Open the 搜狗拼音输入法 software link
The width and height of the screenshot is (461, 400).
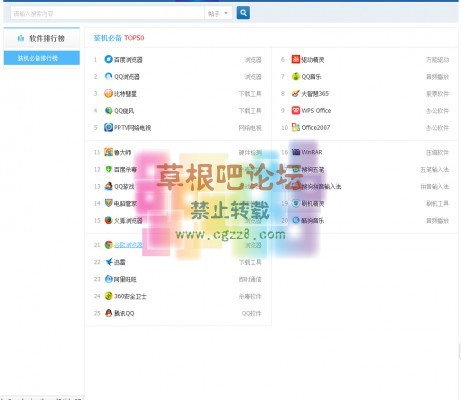321,186
